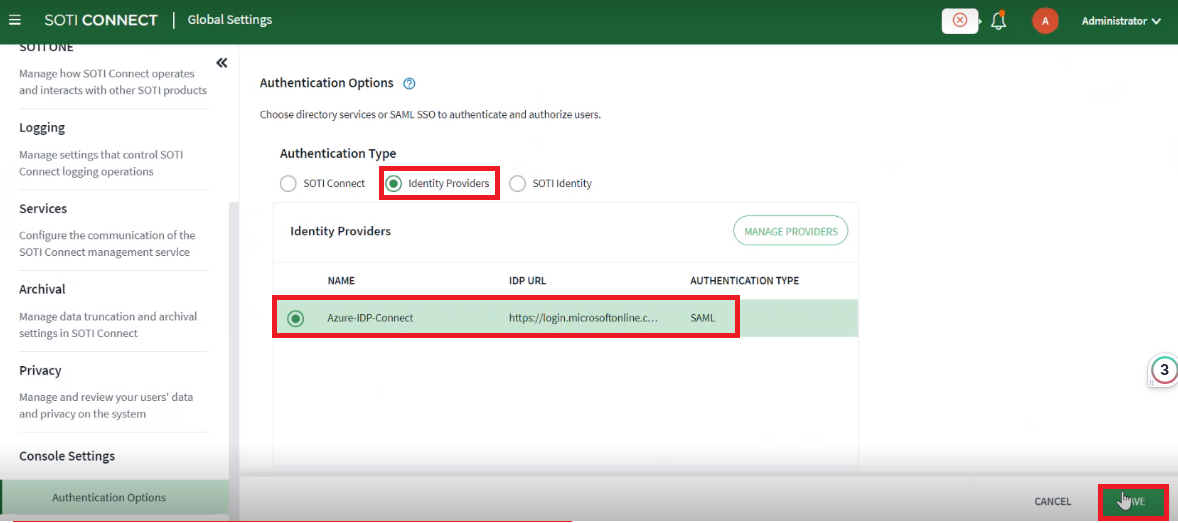The height and width of the screenshot is (523, 1178).
Task: Select Authentication Options sidebar item
Action: [x=109, y=497]
